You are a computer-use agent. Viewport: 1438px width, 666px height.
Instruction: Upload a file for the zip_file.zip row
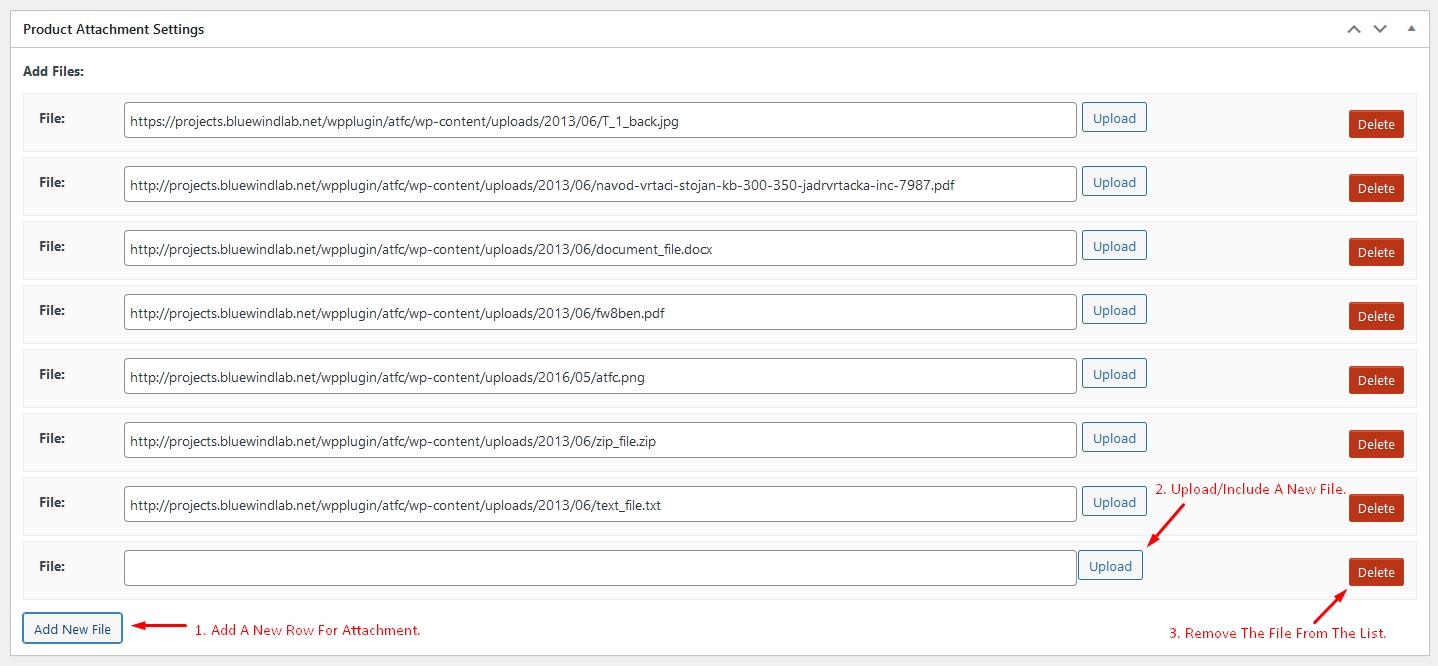[x=1113, y=437]
